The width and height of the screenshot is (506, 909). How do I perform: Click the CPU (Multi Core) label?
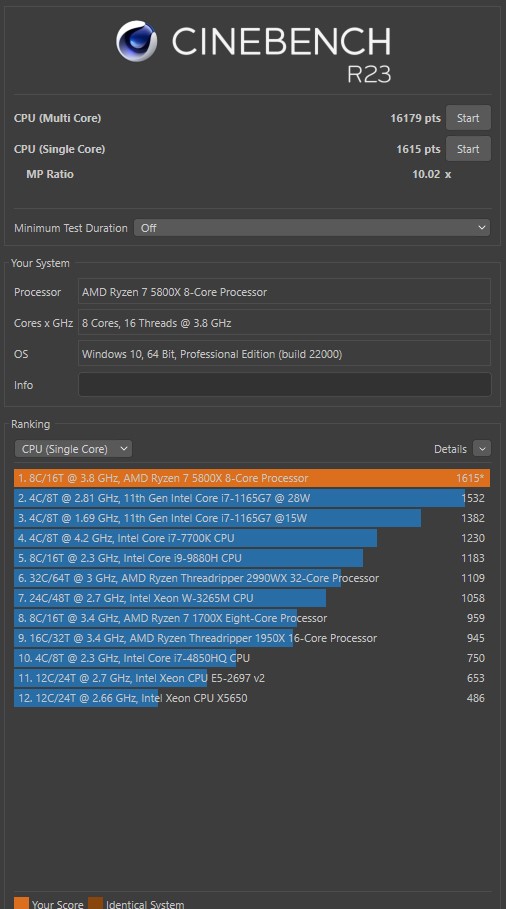(x=57, y=118)
